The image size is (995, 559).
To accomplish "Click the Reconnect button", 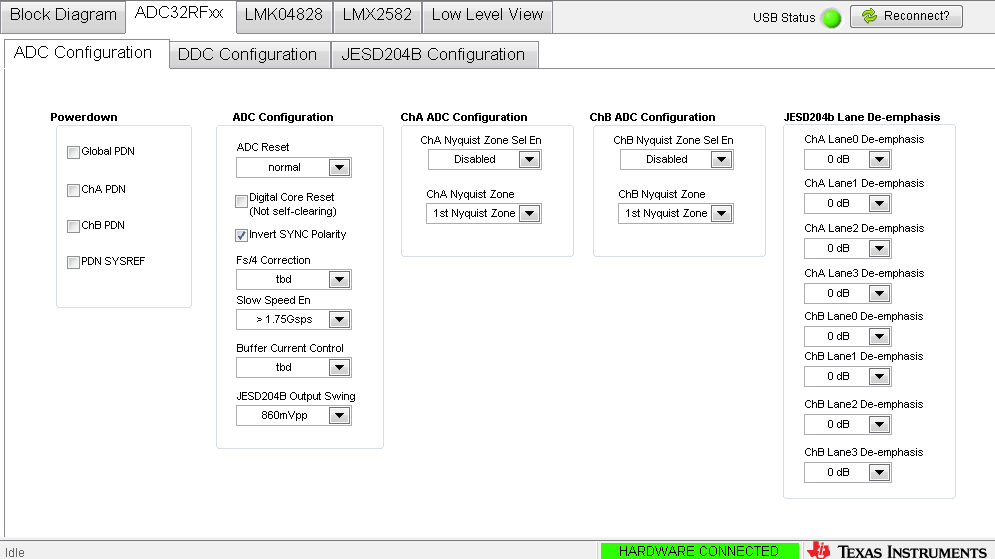I will [906, 16].
